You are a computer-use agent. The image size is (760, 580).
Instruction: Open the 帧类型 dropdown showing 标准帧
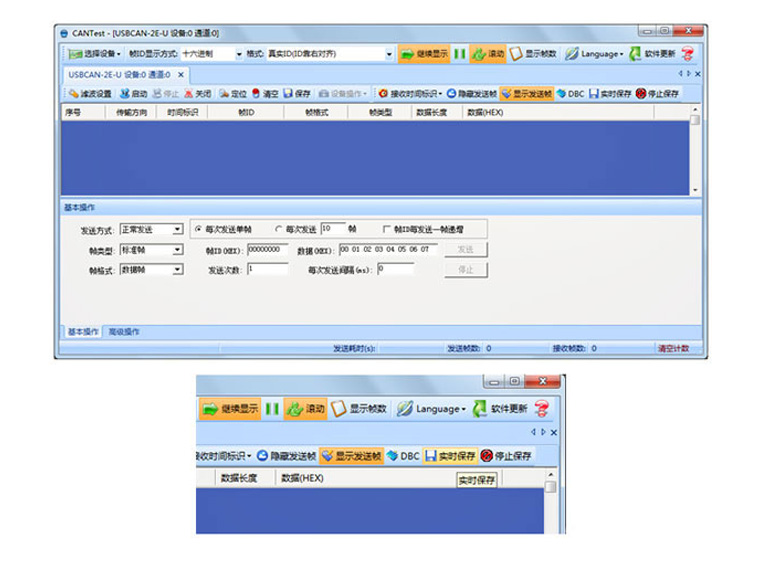point(177,249)
